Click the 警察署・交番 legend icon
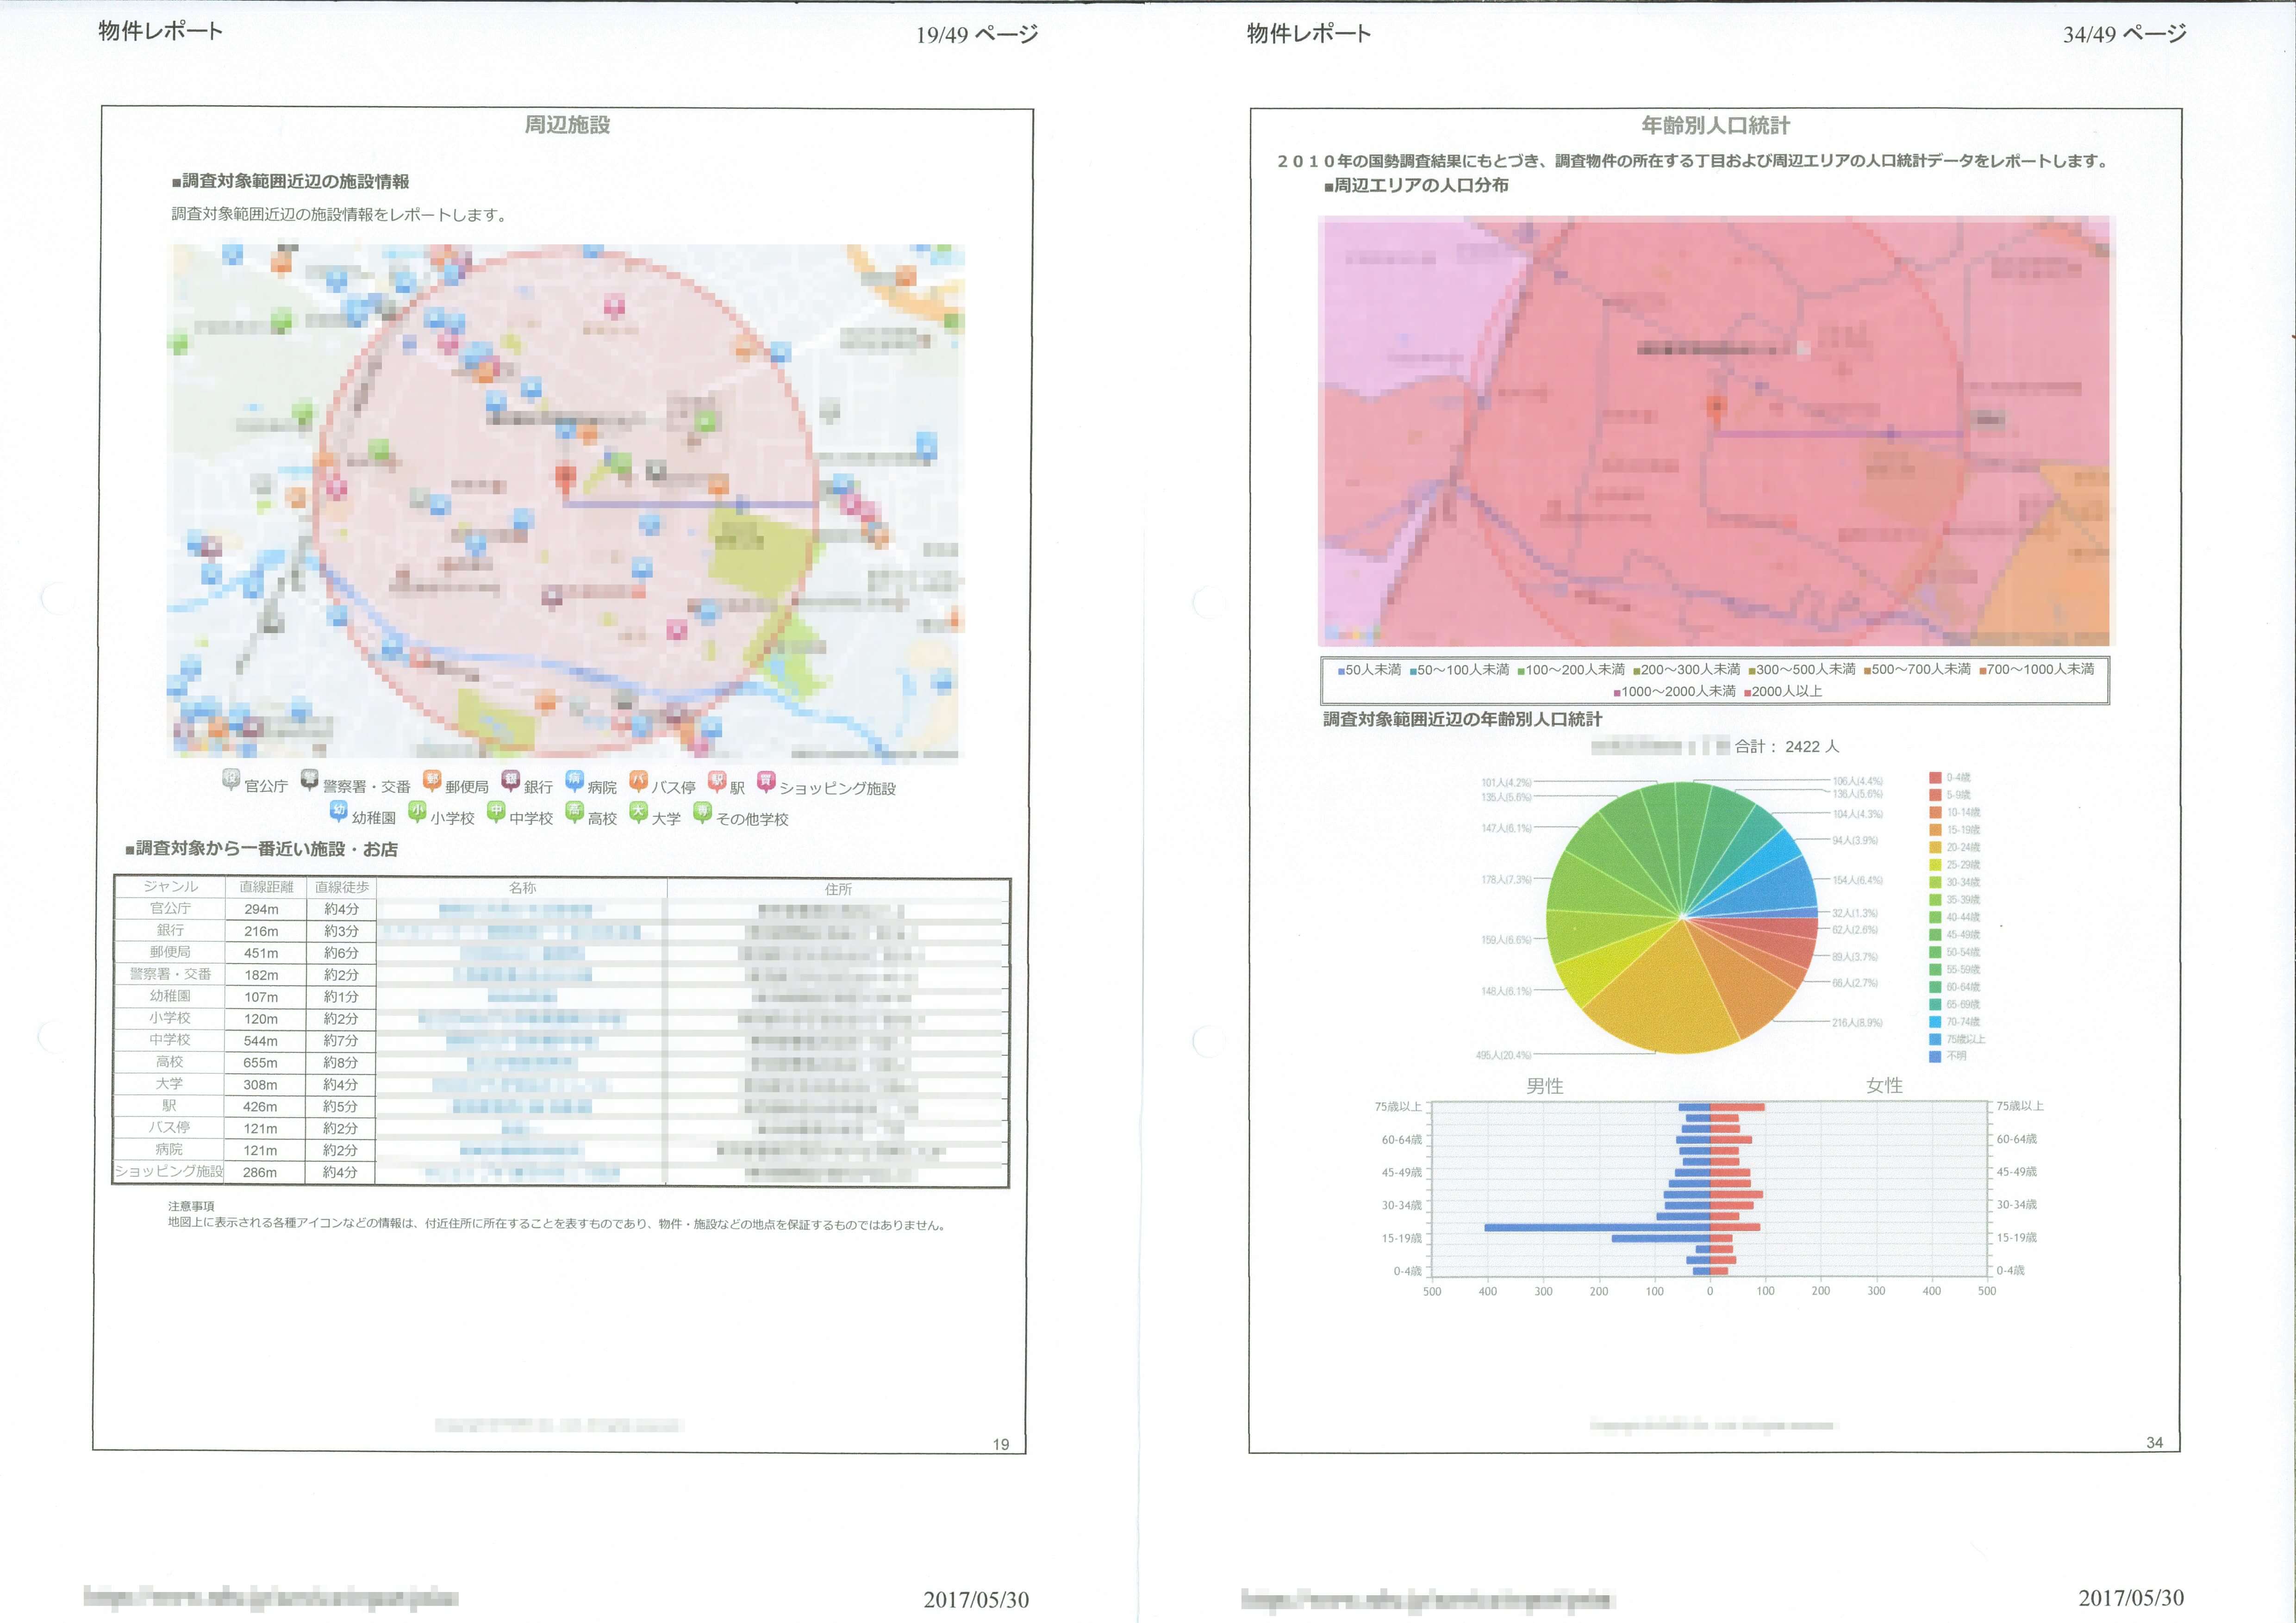Image resolution: width=2296 pixels, height=1623 pixels. [x=309, y=779]
